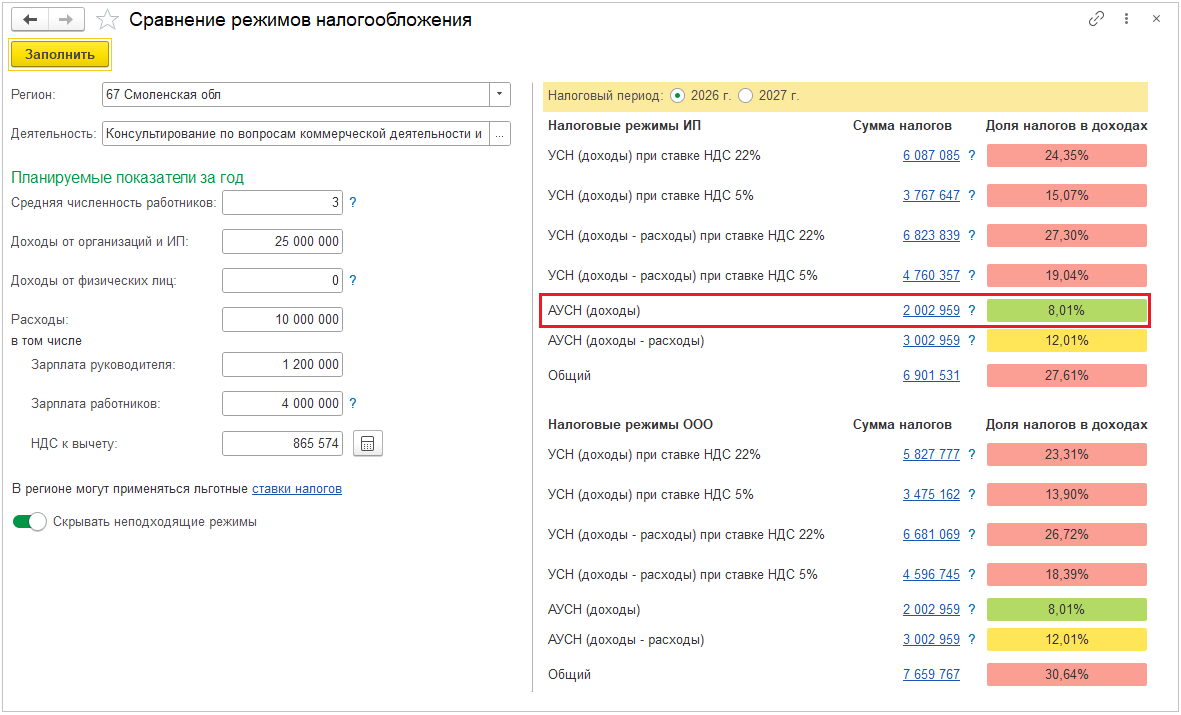Click green 8,01% share bar for ИП АУСН

click(1066, 311)
